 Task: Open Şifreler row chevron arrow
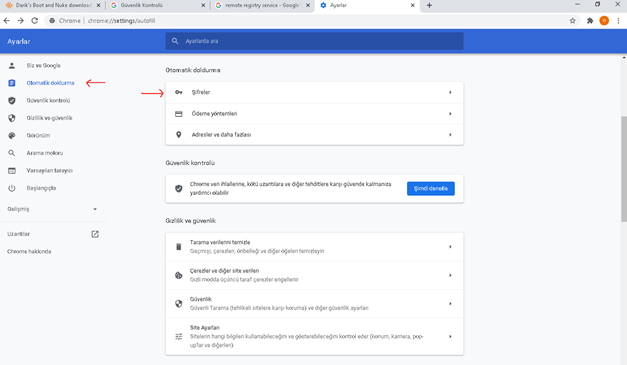[450, 92]
